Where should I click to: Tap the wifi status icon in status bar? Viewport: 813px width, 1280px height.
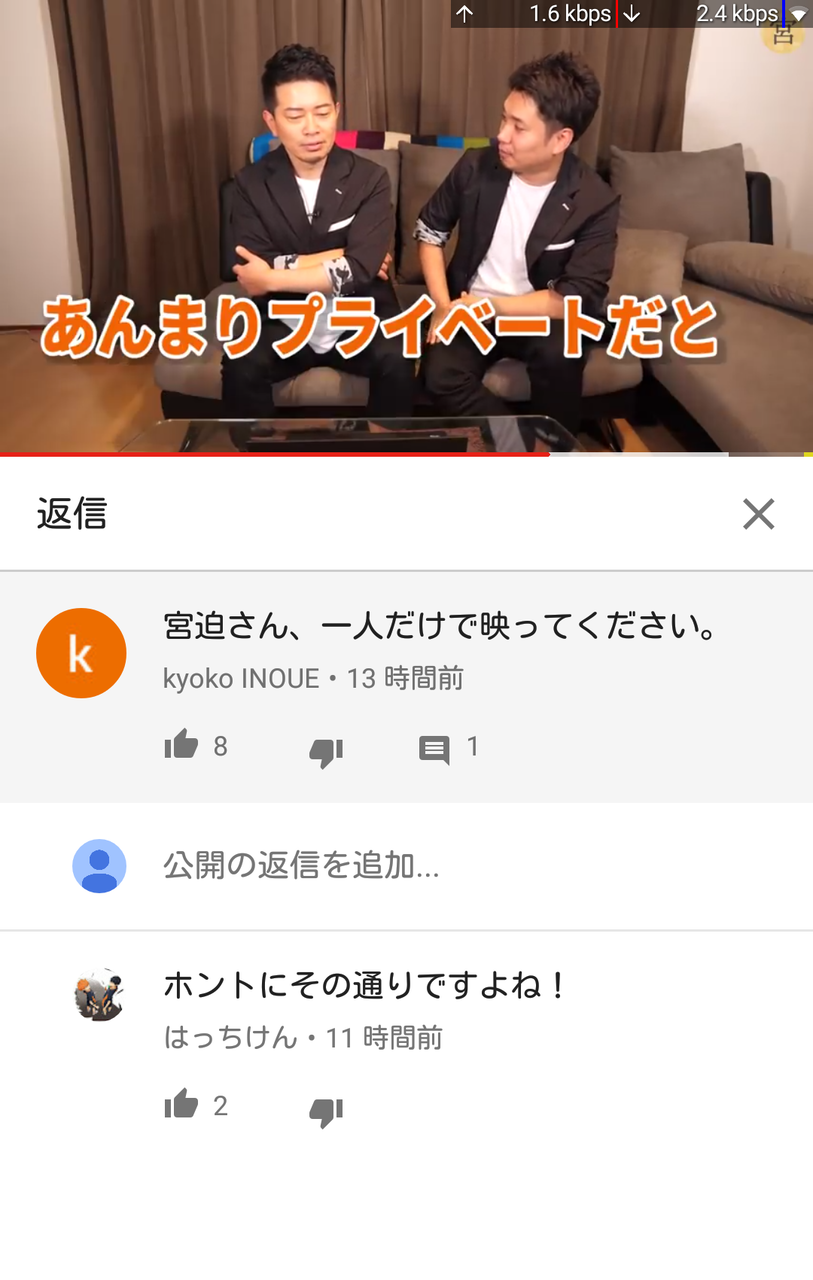799,14
